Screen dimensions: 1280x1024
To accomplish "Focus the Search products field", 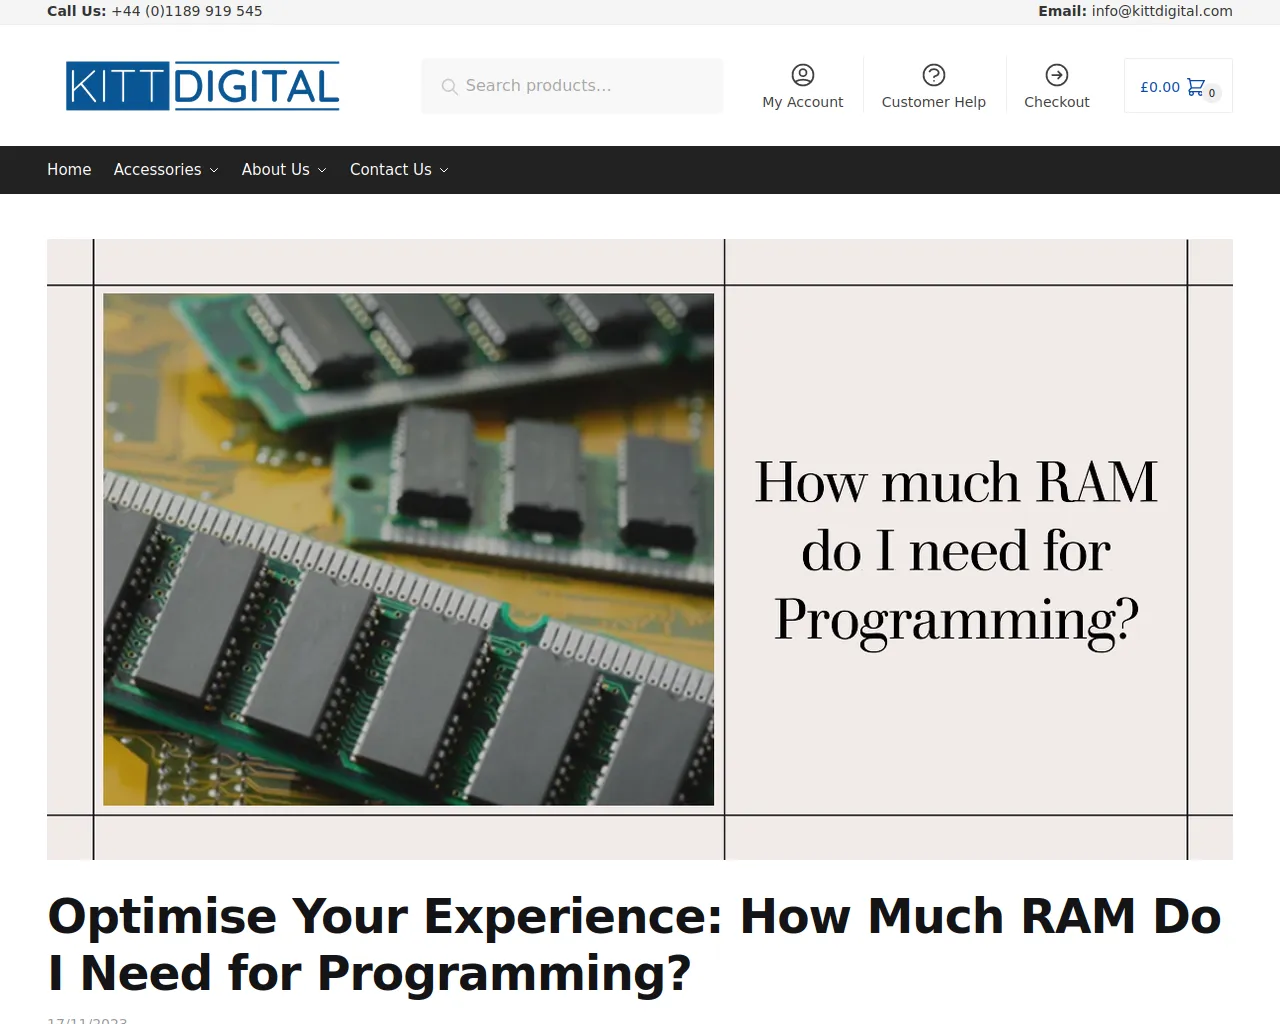I will [585, 86].
